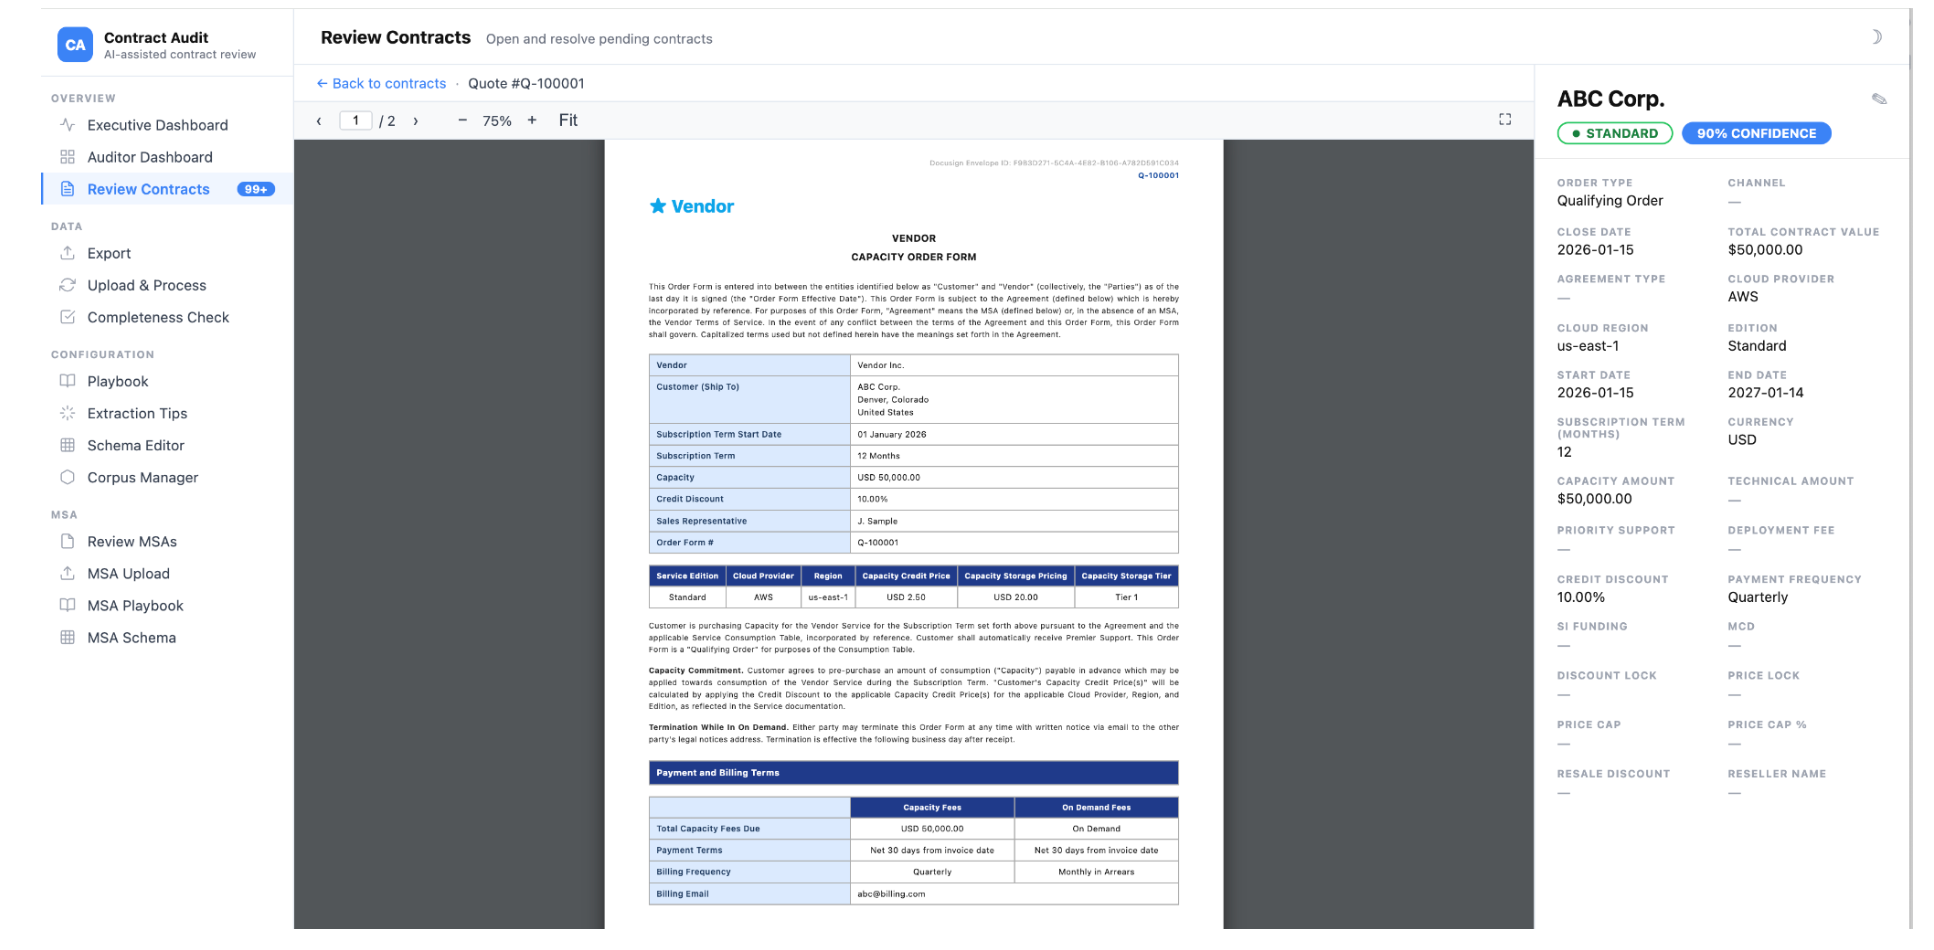
Task: Click the Total Contract Value $50,000.00
Action: click(x=1765, y=250)
